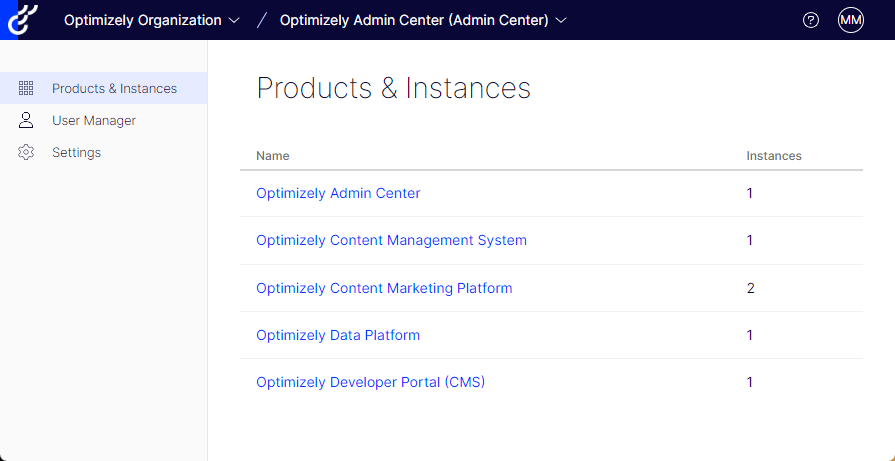This screenshot has width=895, height=461.
Task: Click the gear icon in the sidebar
Action: click(x=27, y=152)
